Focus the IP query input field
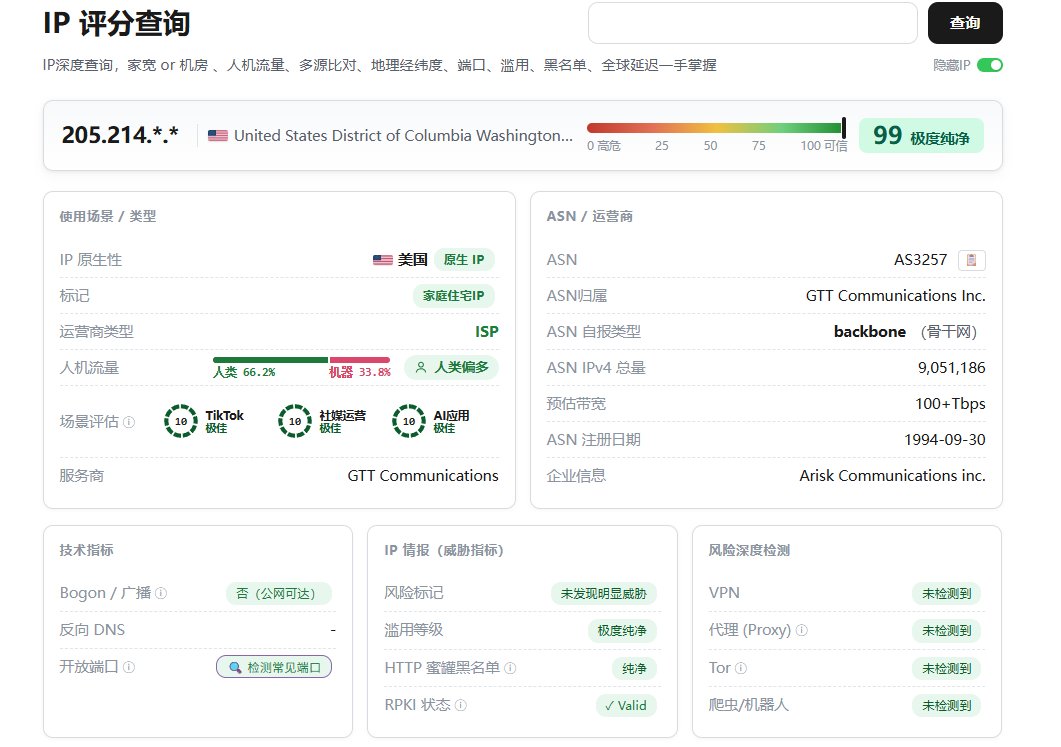This screenshot has height=747, width=1061. tap(752, 23)
